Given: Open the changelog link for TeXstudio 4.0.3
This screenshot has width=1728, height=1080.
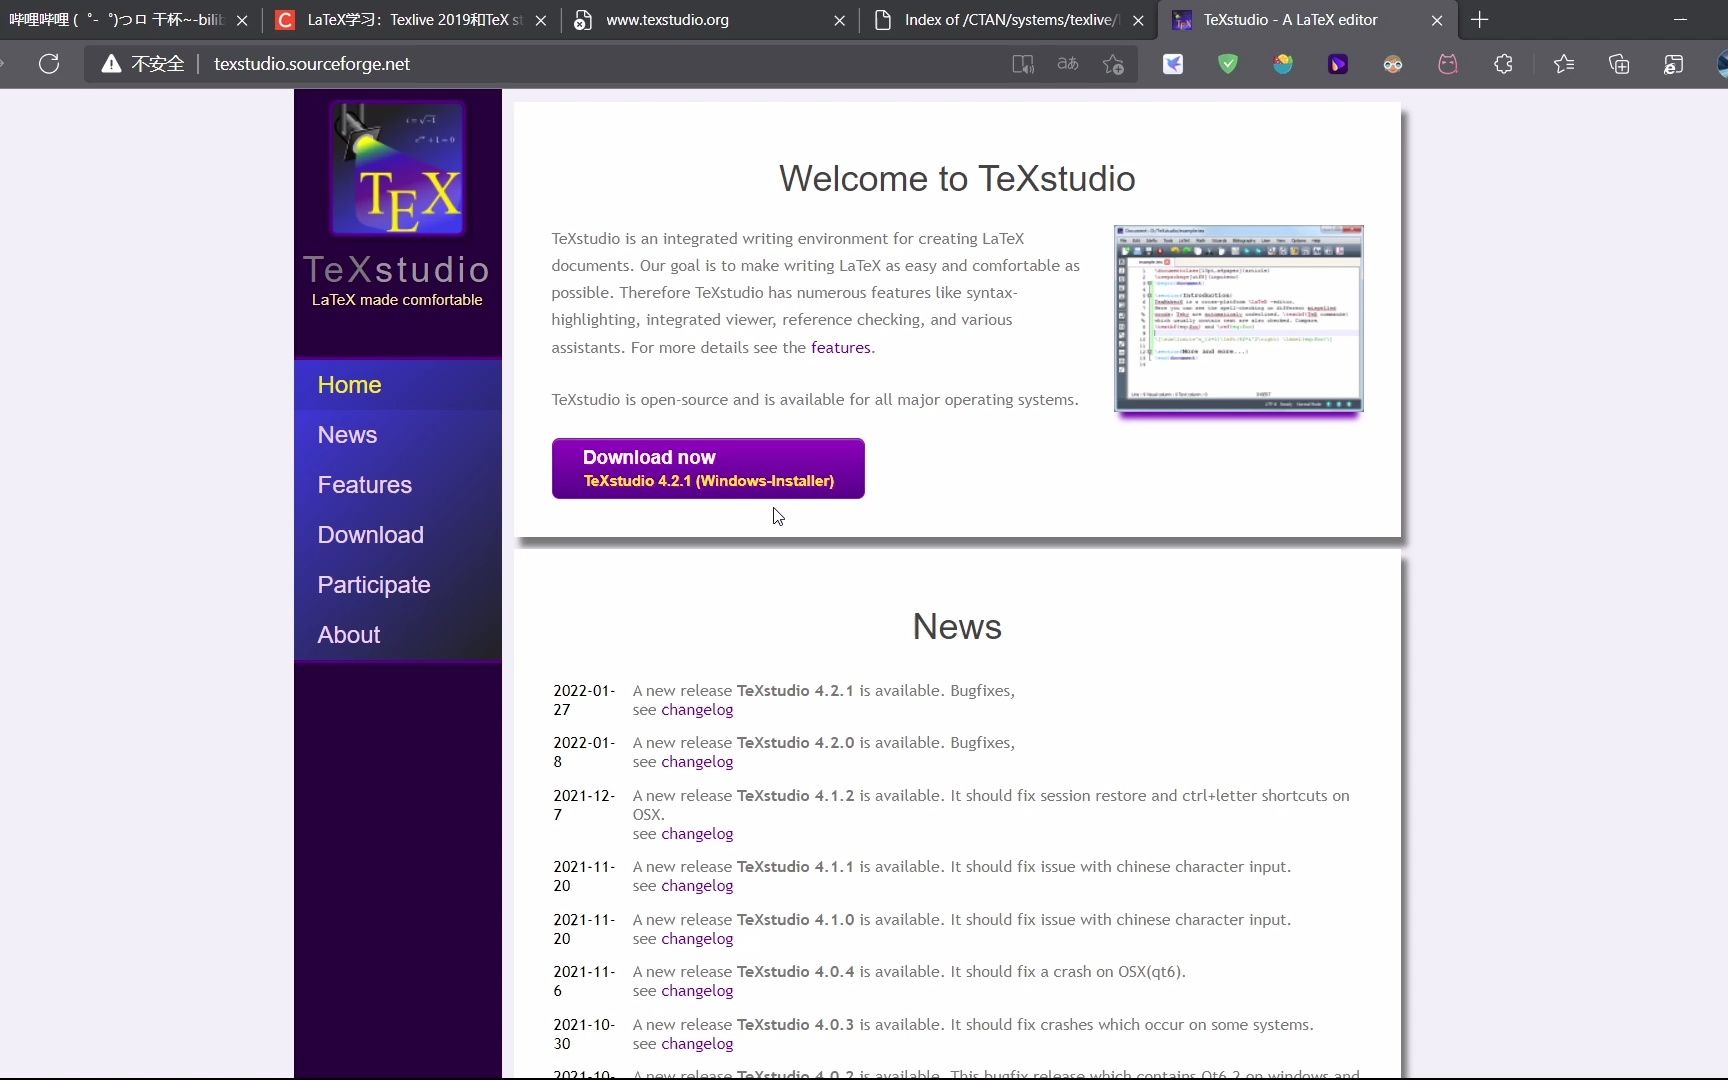Looking at the screenshot, I should pyautogui.click(x=697, y=1044).
